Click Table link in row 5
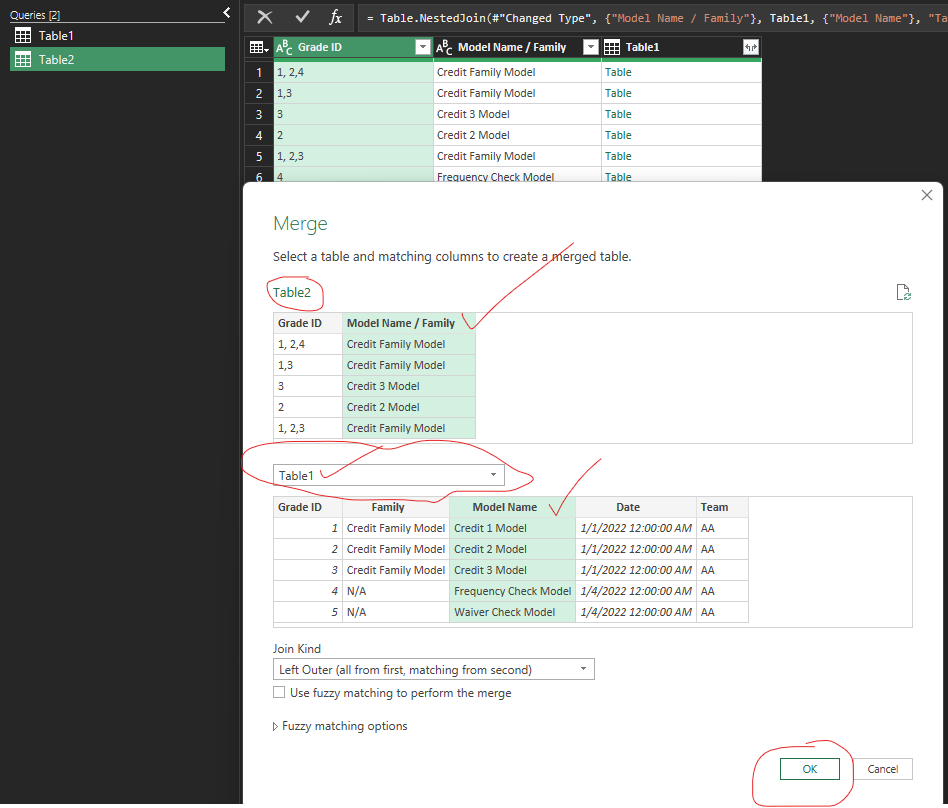This screenshot has height=808, width=948. [618, 156]
